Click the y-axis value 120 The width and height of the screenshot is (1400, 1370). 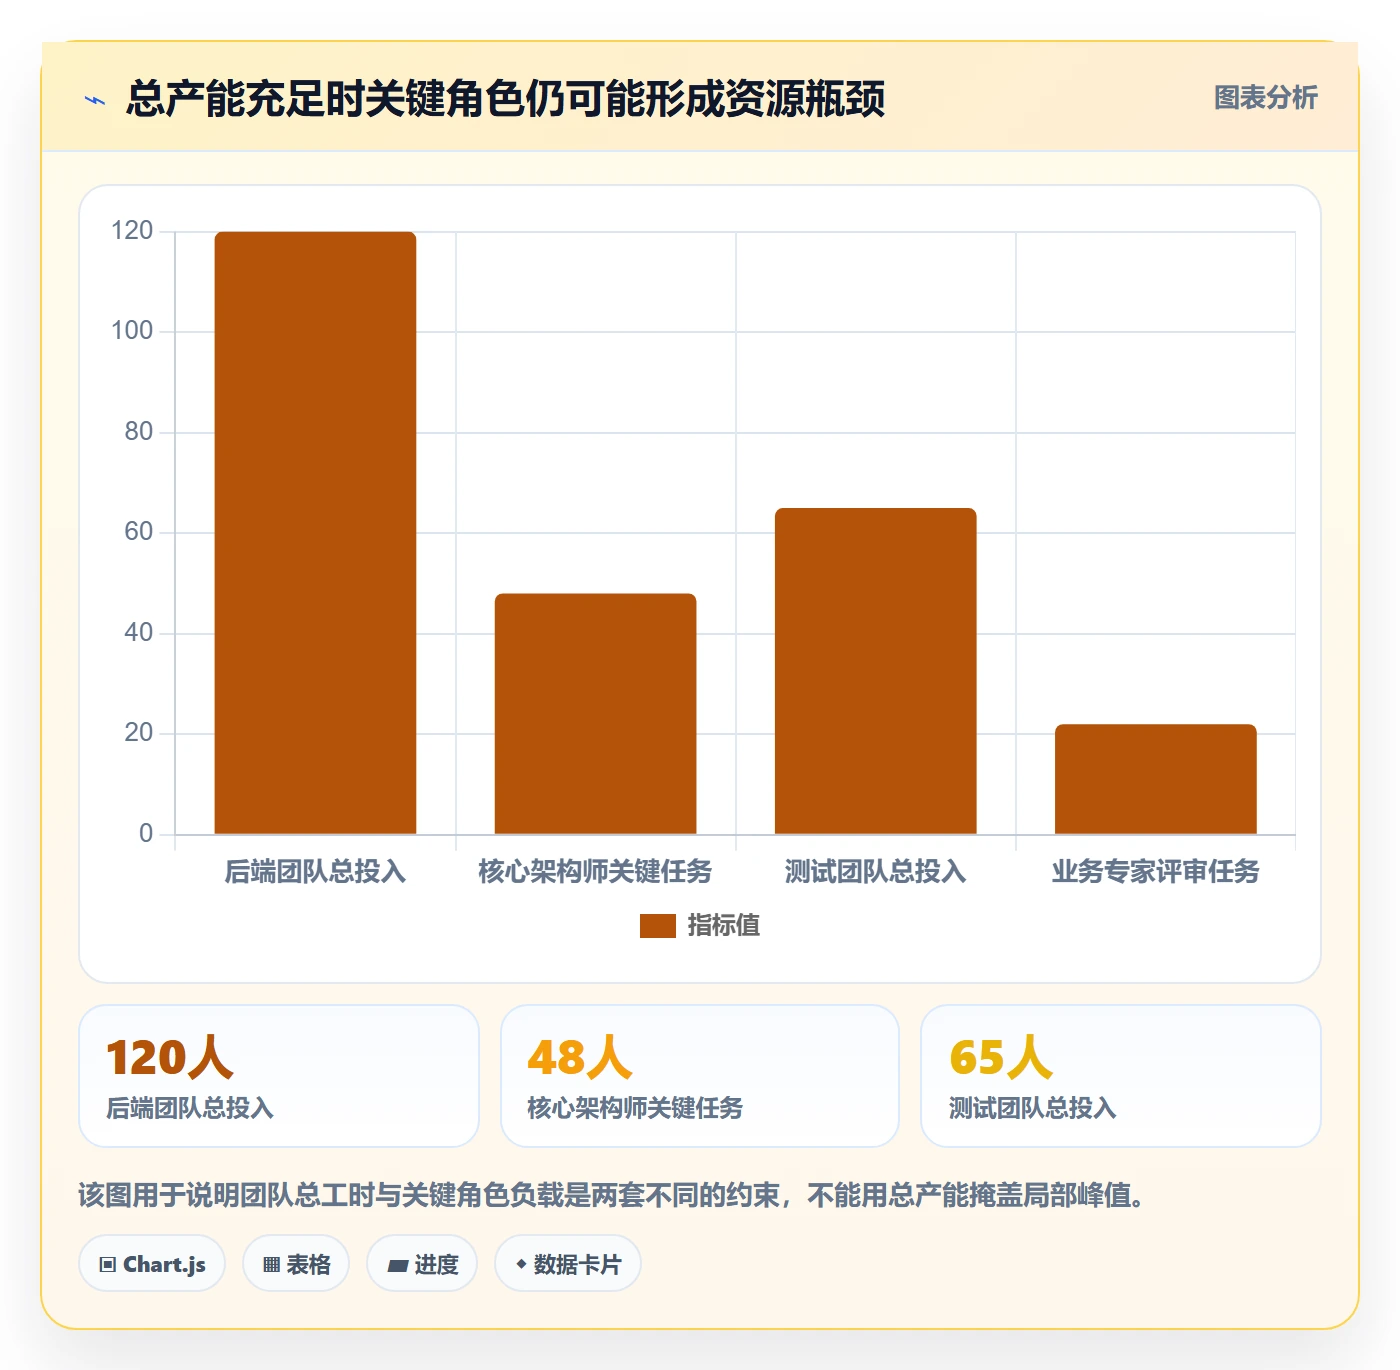(x=132, y=231)
